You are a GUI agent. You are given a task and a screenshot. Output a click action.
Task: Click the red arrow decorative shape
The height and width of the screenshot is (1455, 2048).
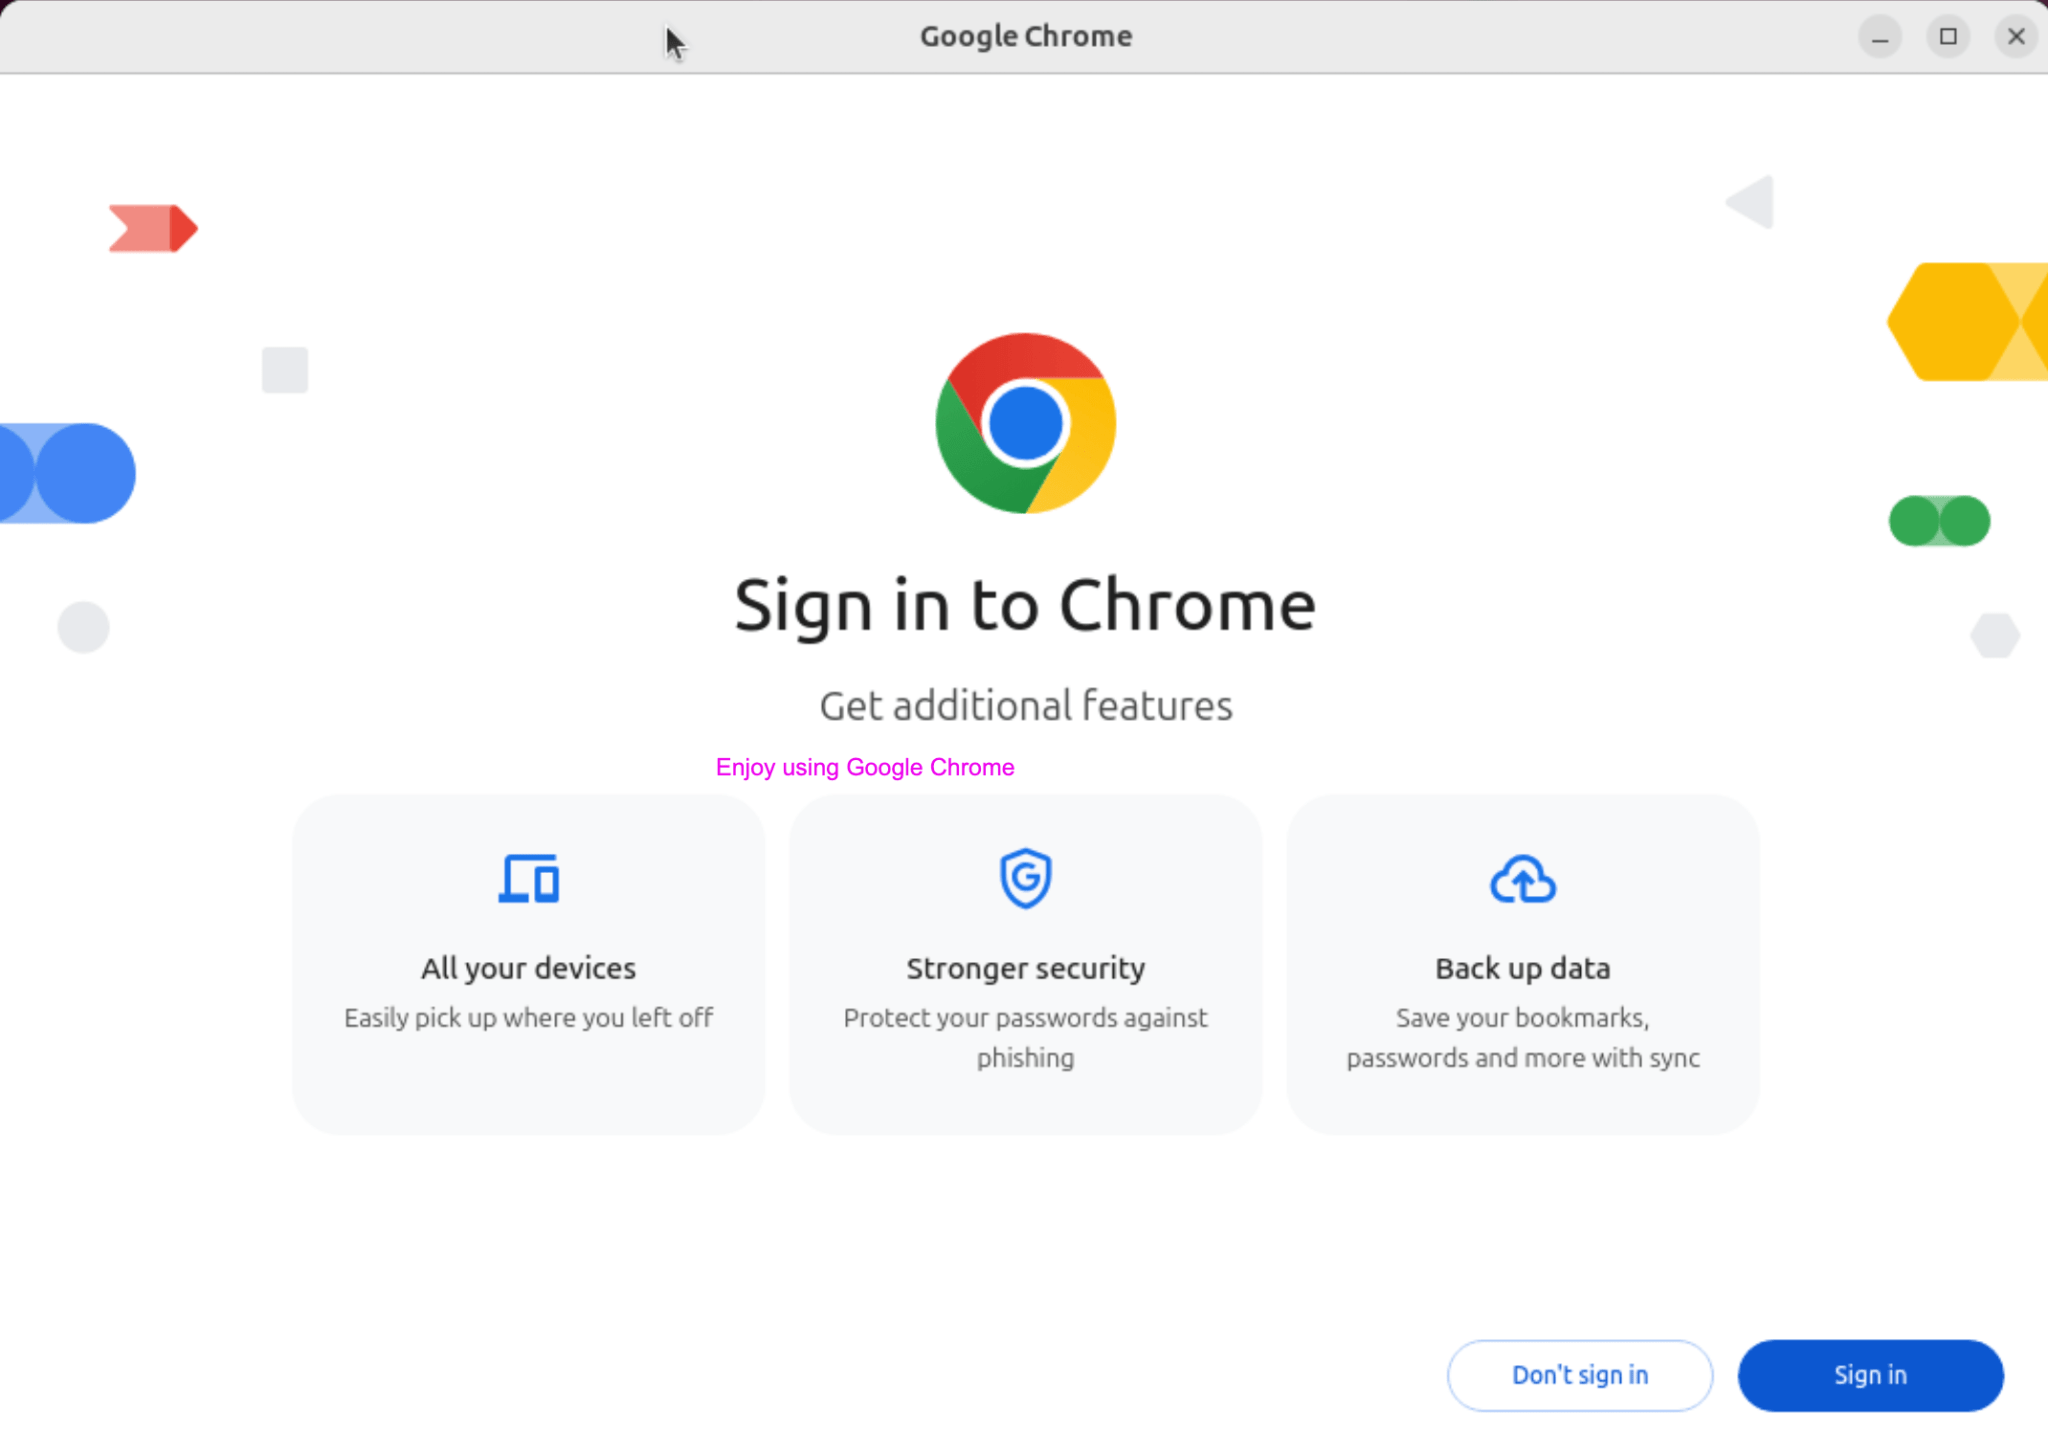(x=153, y=228)
